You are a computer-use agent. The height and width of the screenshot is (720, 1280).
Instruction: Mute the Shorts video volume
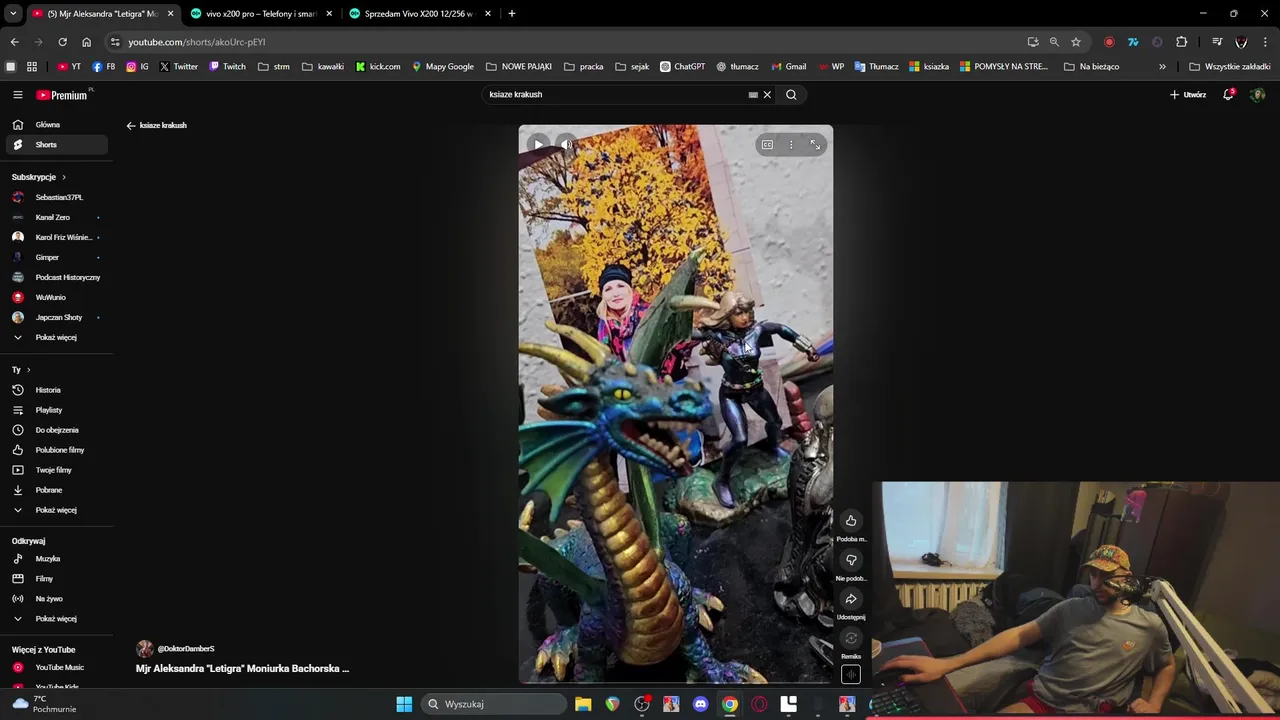[x=566, y=145]
